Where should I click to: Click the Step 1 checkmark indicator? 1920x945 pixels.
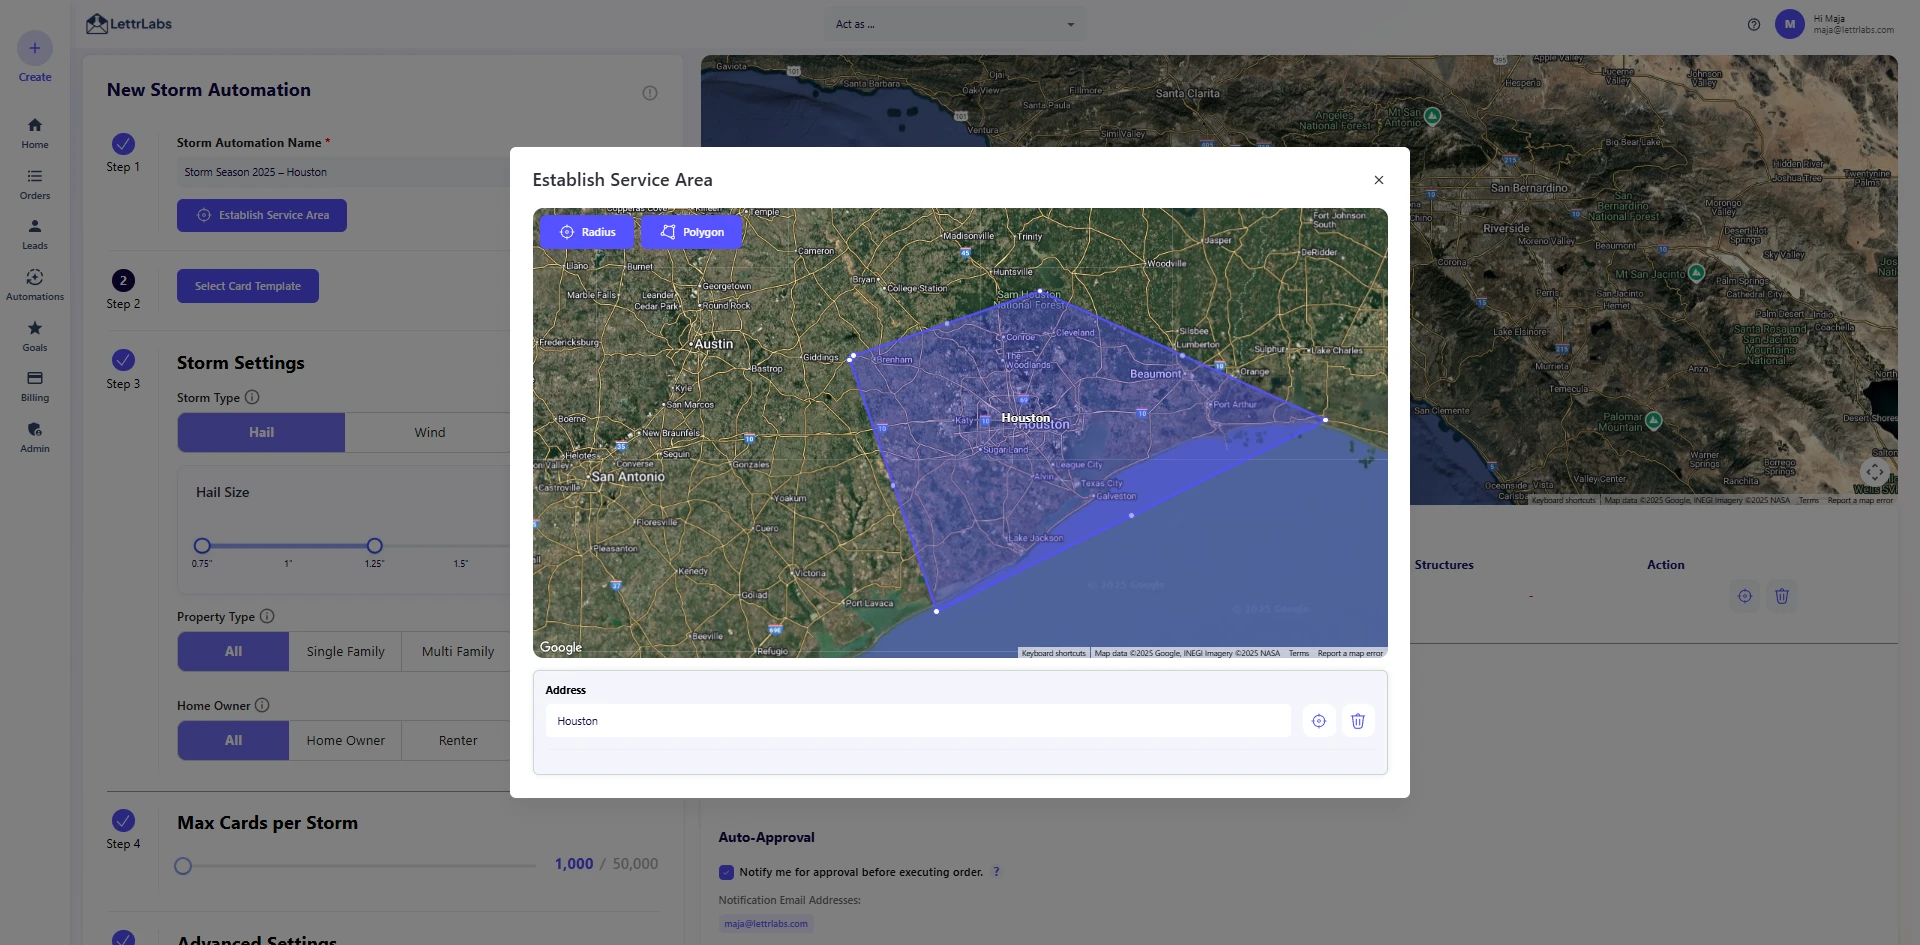point(123,144)
